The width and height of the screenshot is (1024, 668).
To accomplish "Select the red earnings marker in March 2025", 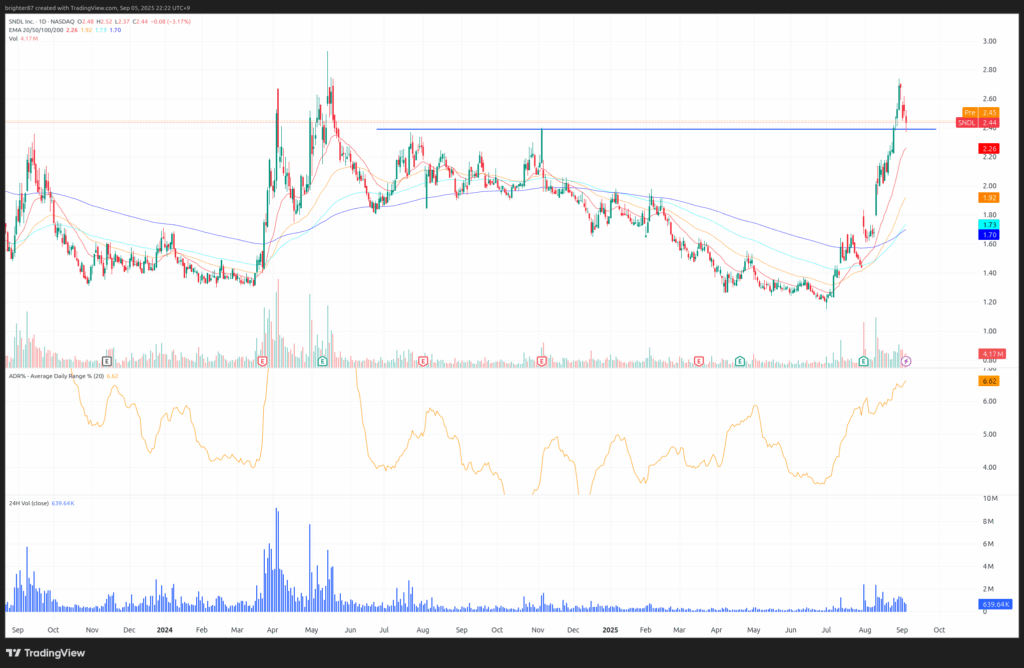I will coord(699,361).
